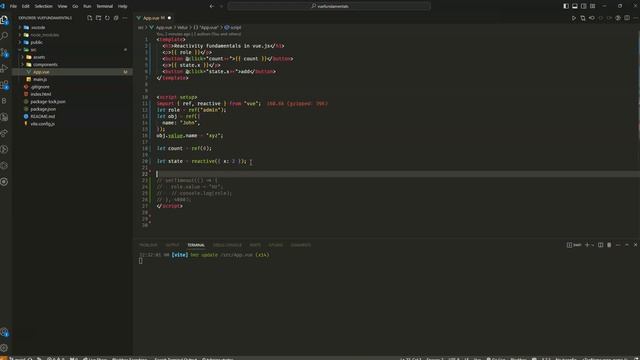Open the Search view in activity bar
This screenshot has width=640, height=360.
pos(4,36)
